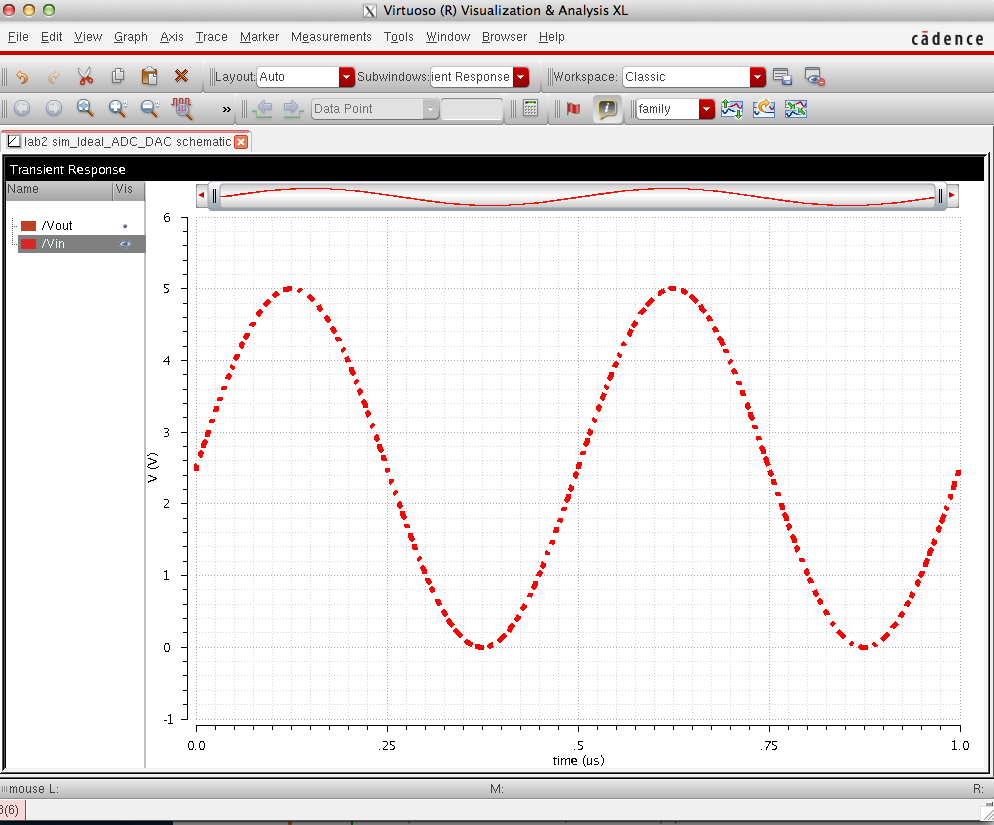Screen dimensions: 994x825
Task: Select the /Vout signal in the legend
Action: [x=57, y=226]
